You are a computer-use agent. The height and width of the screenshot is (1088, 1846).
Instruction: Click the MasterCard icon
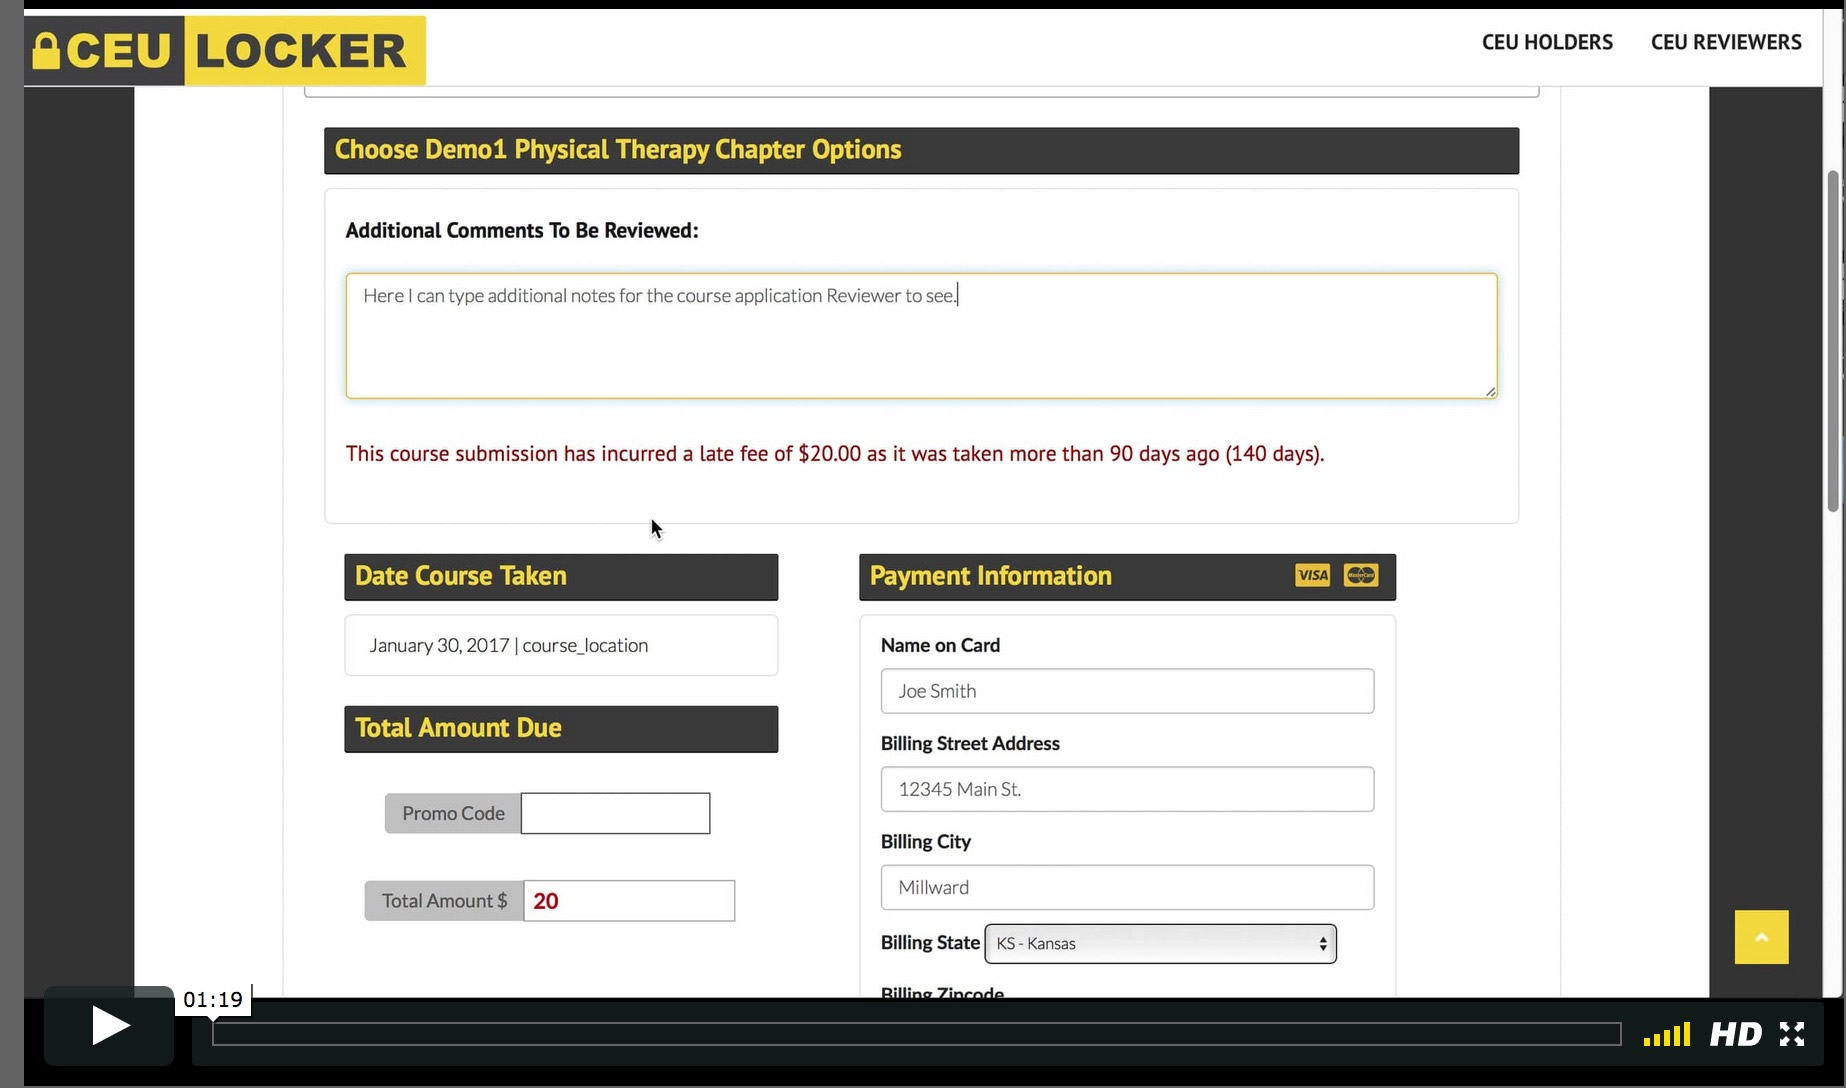click(1360, 575)
